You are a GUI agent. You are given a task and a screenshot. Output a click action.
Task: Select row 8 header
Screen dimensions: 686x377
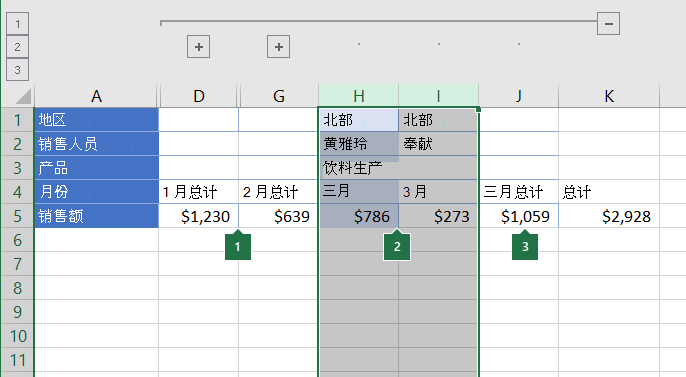tap(18, 288)
